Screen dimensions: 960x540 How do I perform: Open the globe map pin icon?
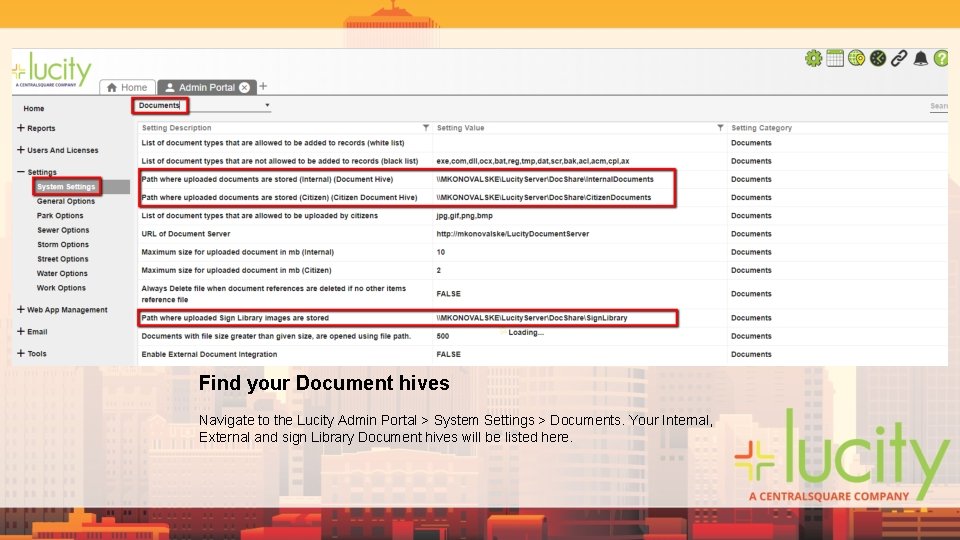(x=856, y=59)
